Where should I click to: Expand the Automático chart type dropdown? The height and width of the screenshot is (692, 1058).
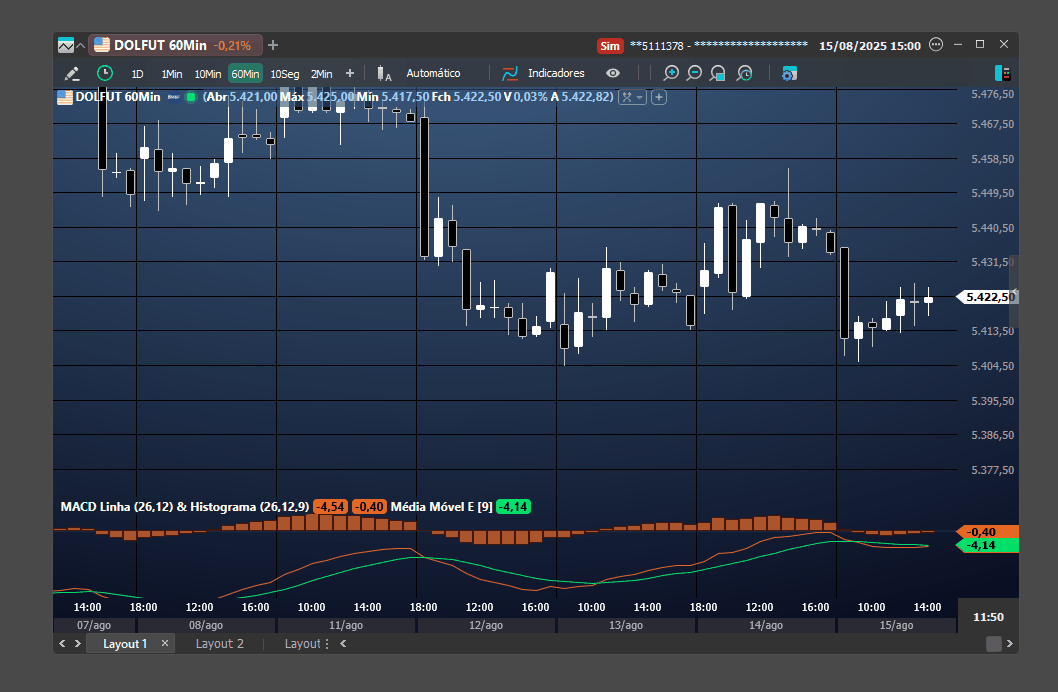coord(433,74)
